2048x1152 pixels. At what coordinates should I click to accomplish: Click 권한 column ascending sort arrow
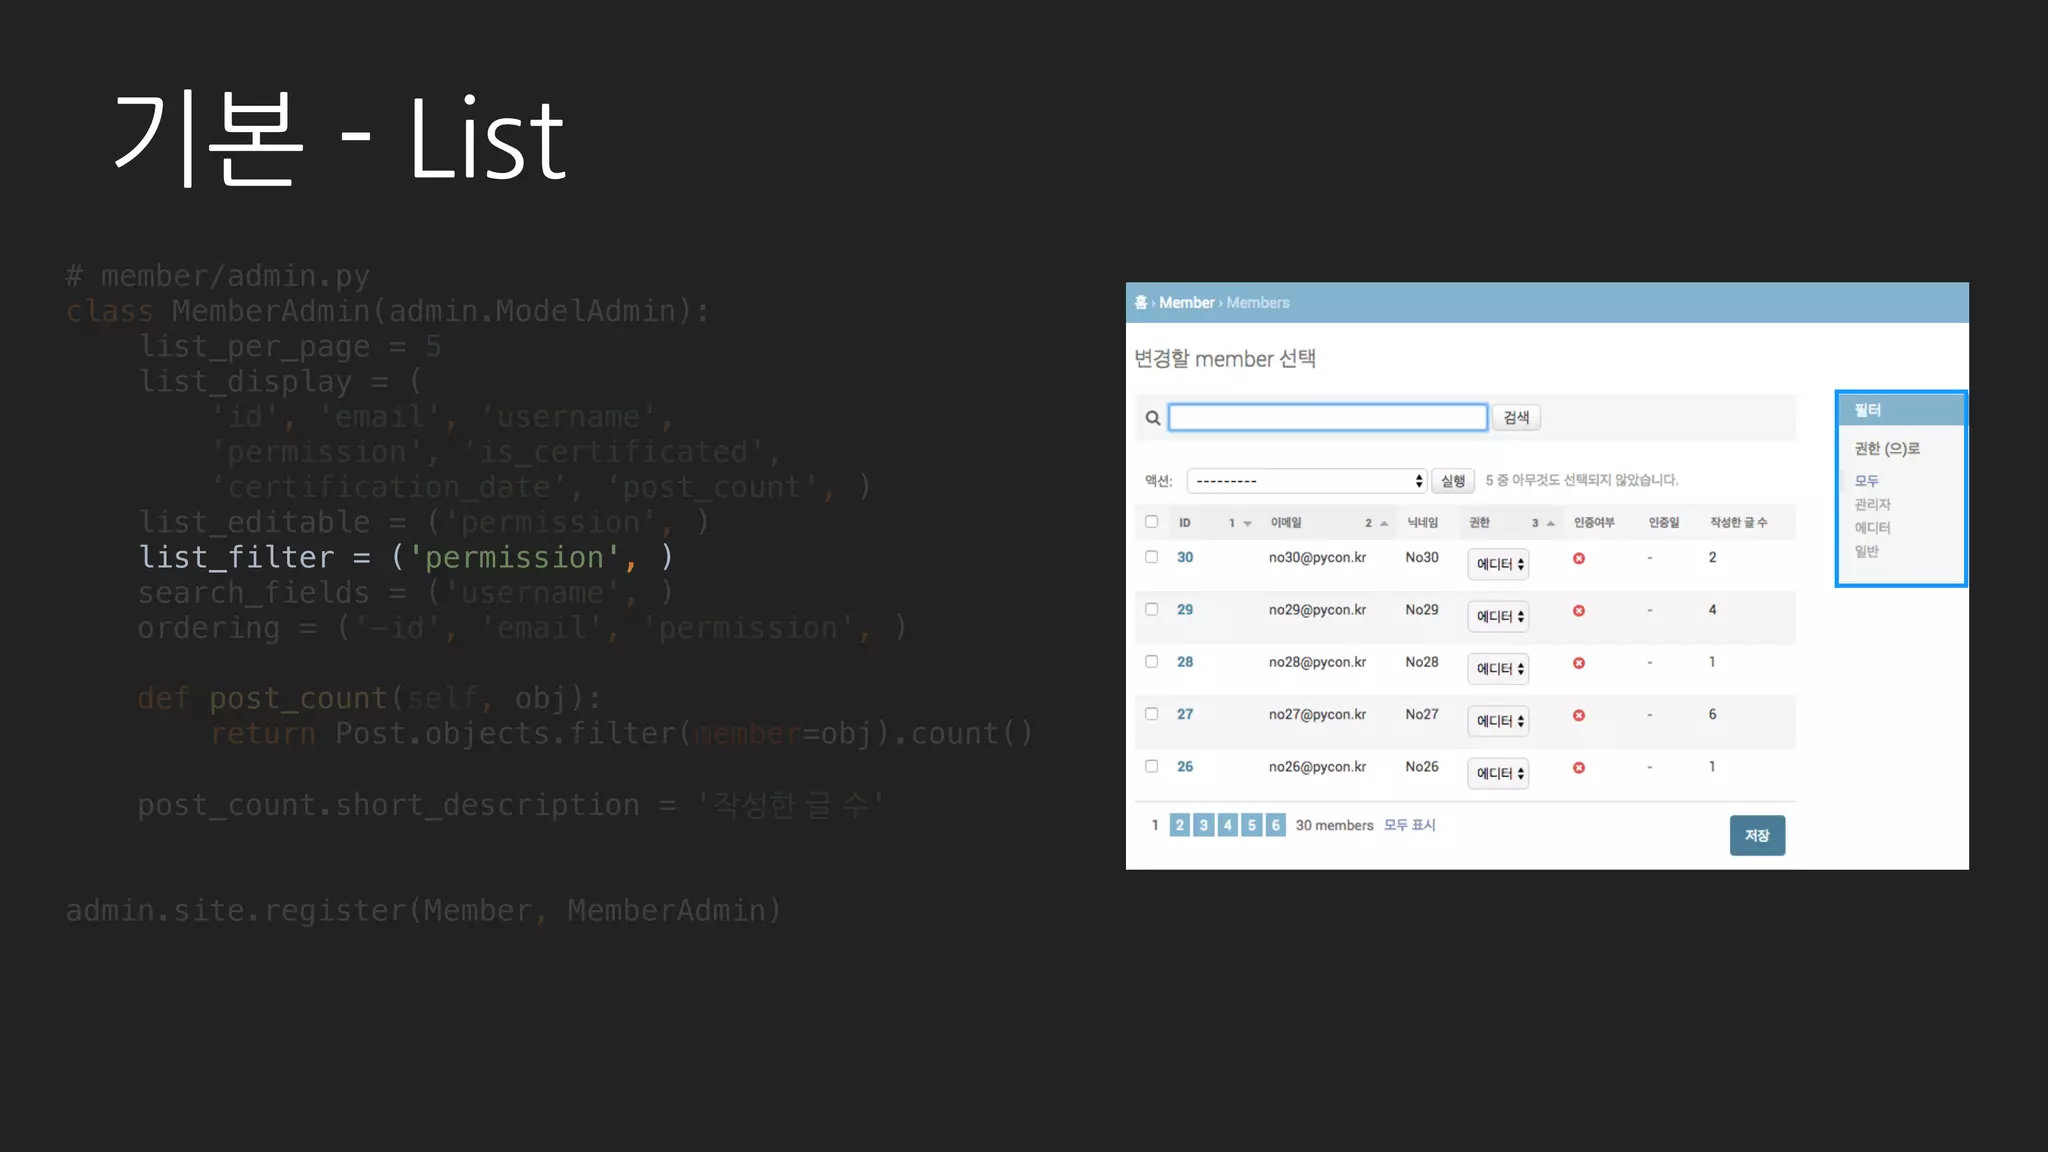point(1551,523)
